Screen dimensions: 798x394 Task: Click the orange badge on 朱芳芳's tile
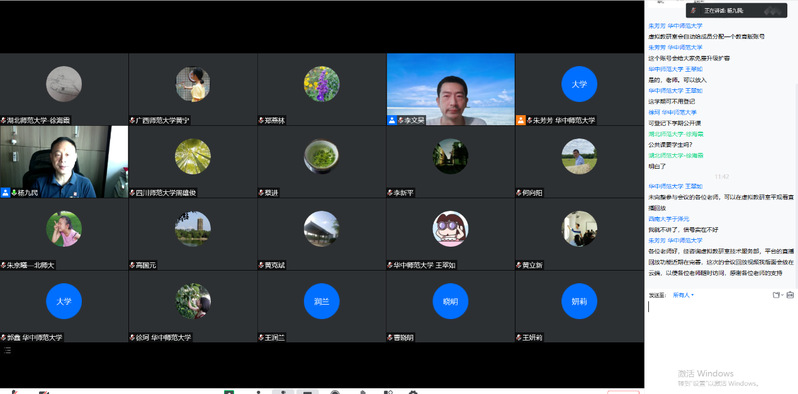pyautogui.click(x=521, y=121)
